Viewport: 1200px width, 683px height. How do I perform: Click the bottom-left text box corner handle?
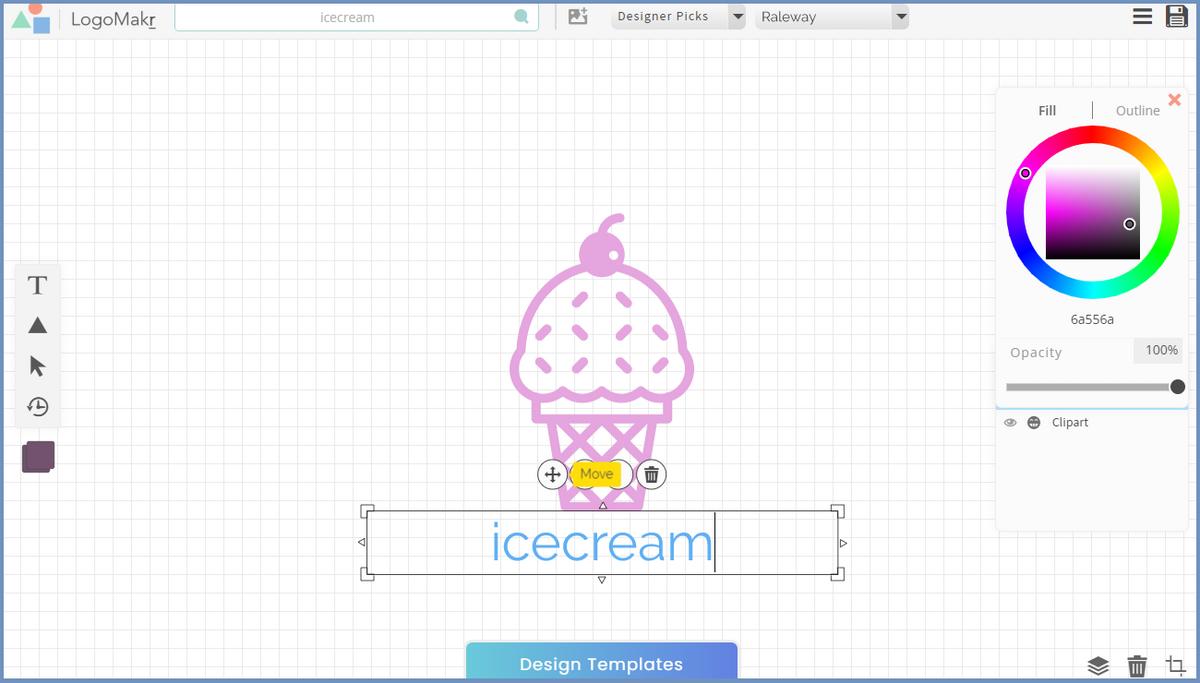pos(367,574)
